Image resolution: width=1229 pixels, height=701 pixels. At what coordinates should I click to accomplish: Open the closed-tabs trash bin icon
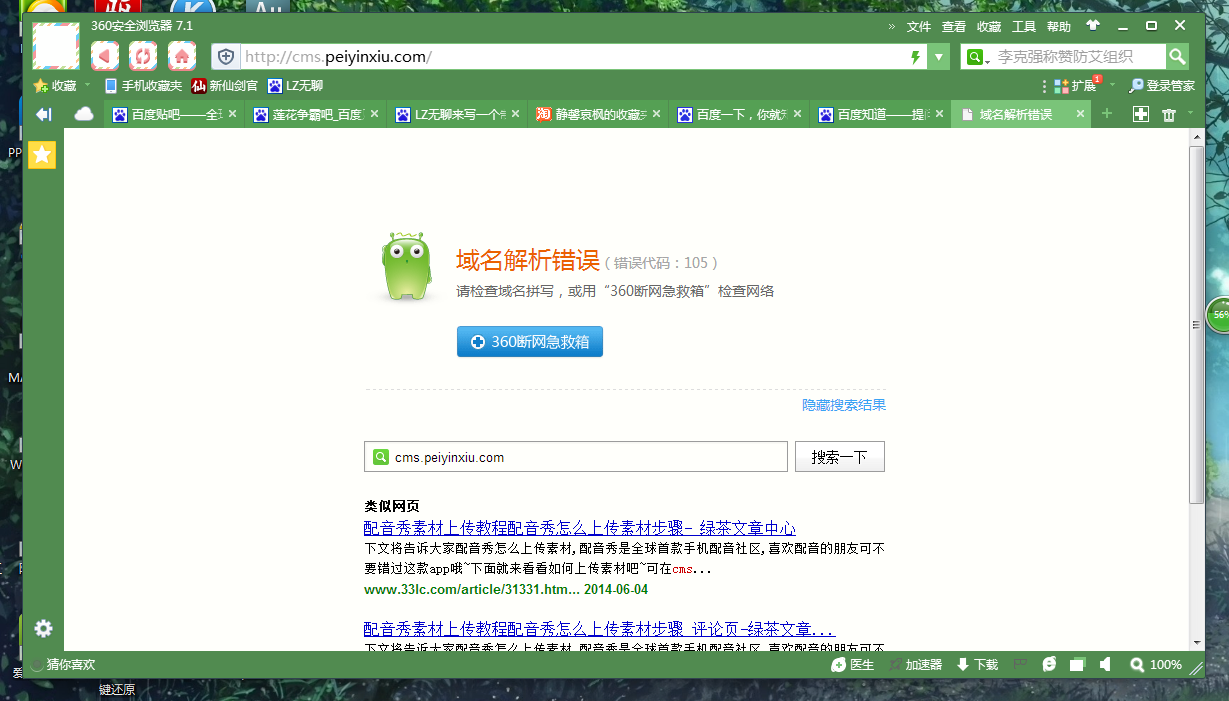point(1168,115)
